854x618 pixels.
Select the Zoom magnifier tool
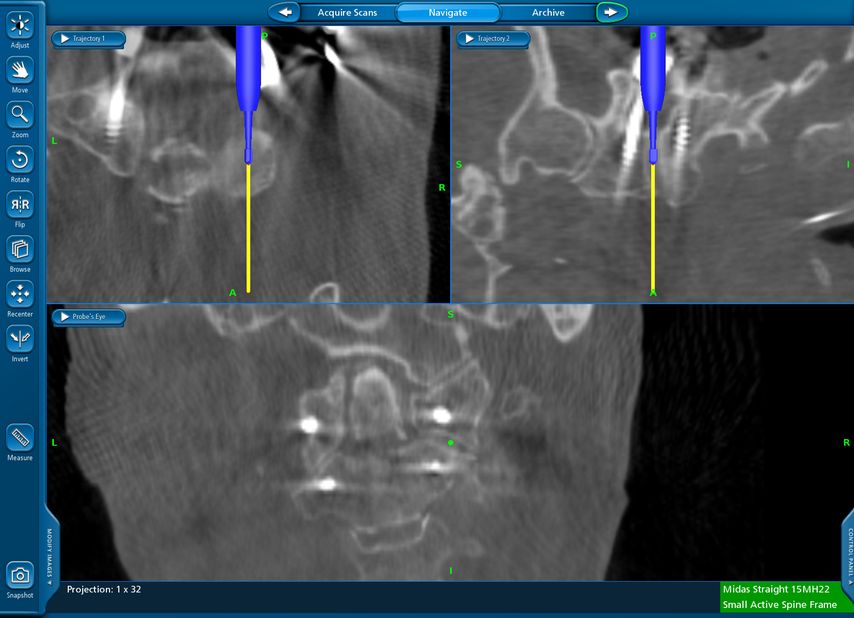point(20,115)
